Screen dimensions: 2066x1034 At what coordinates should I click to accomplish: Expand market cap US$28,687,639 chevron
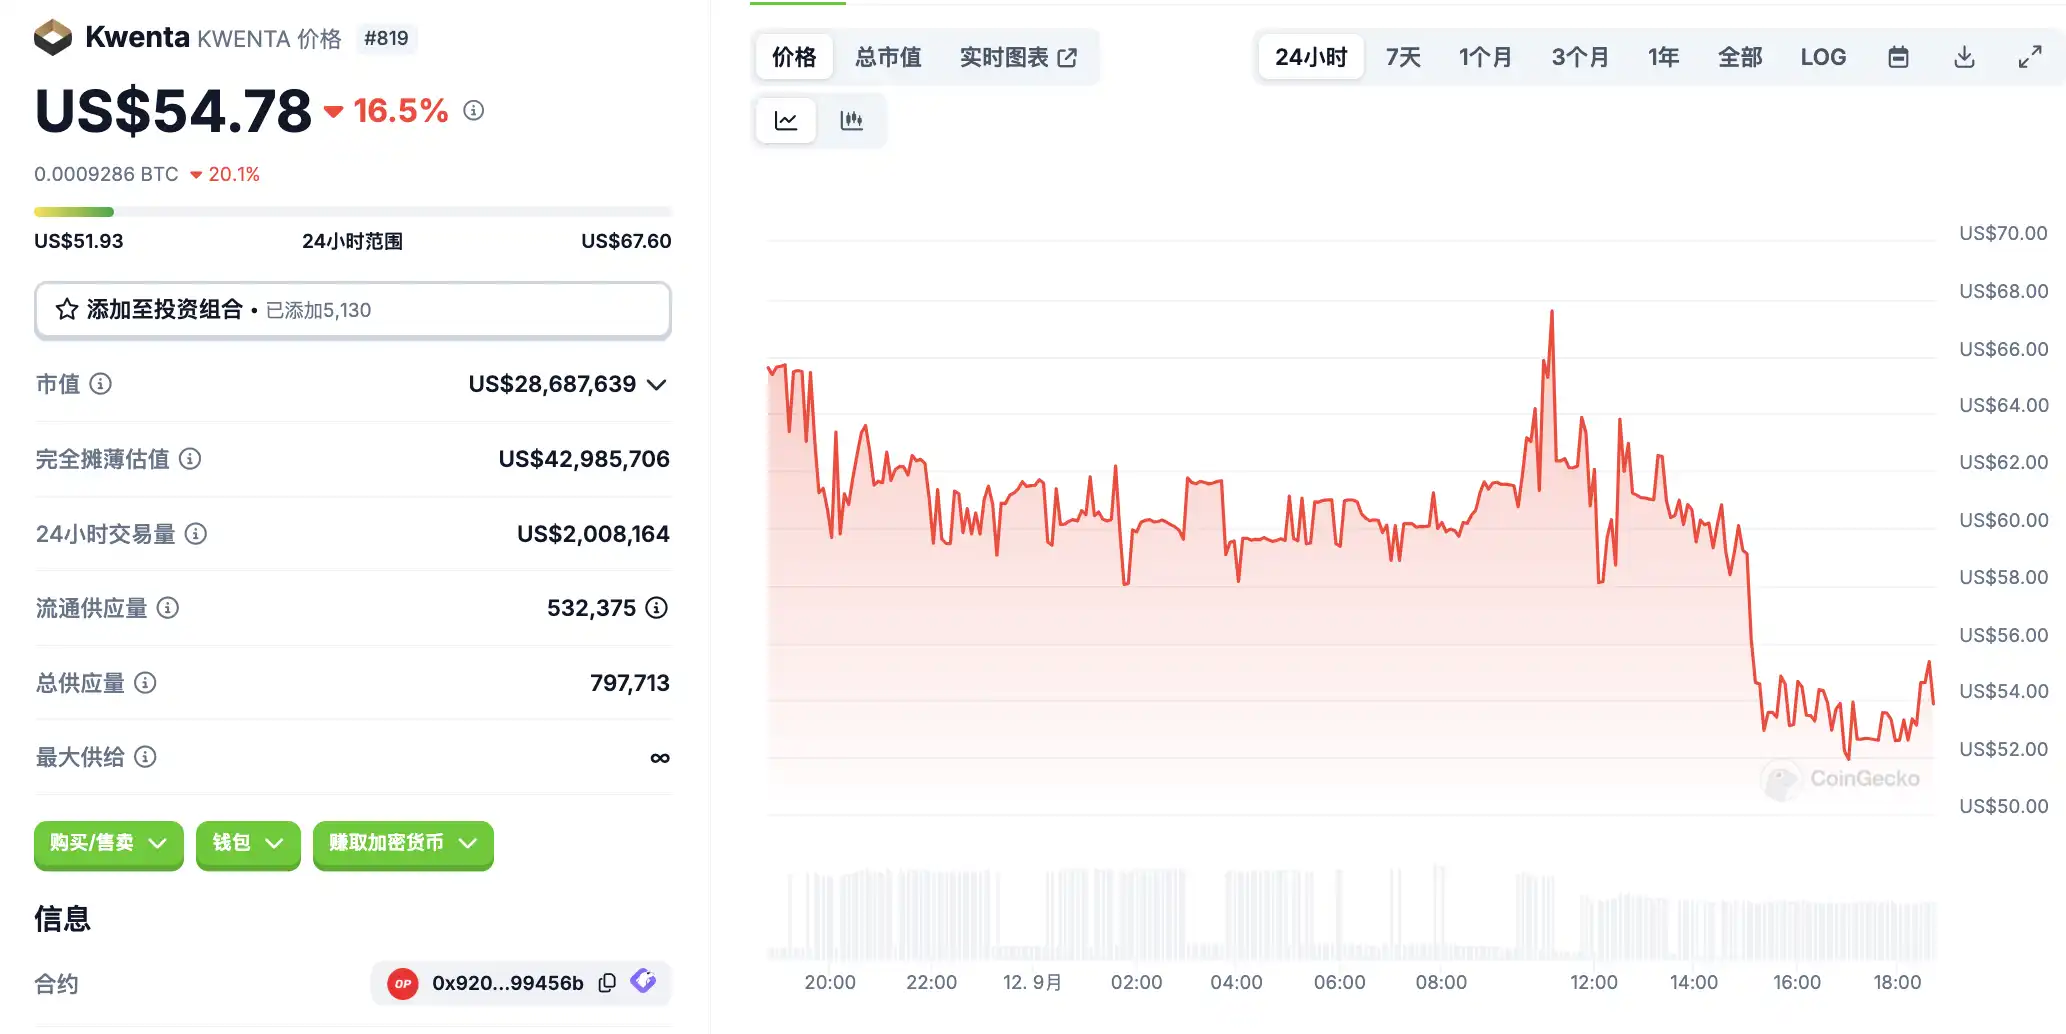tap(657, 385)
